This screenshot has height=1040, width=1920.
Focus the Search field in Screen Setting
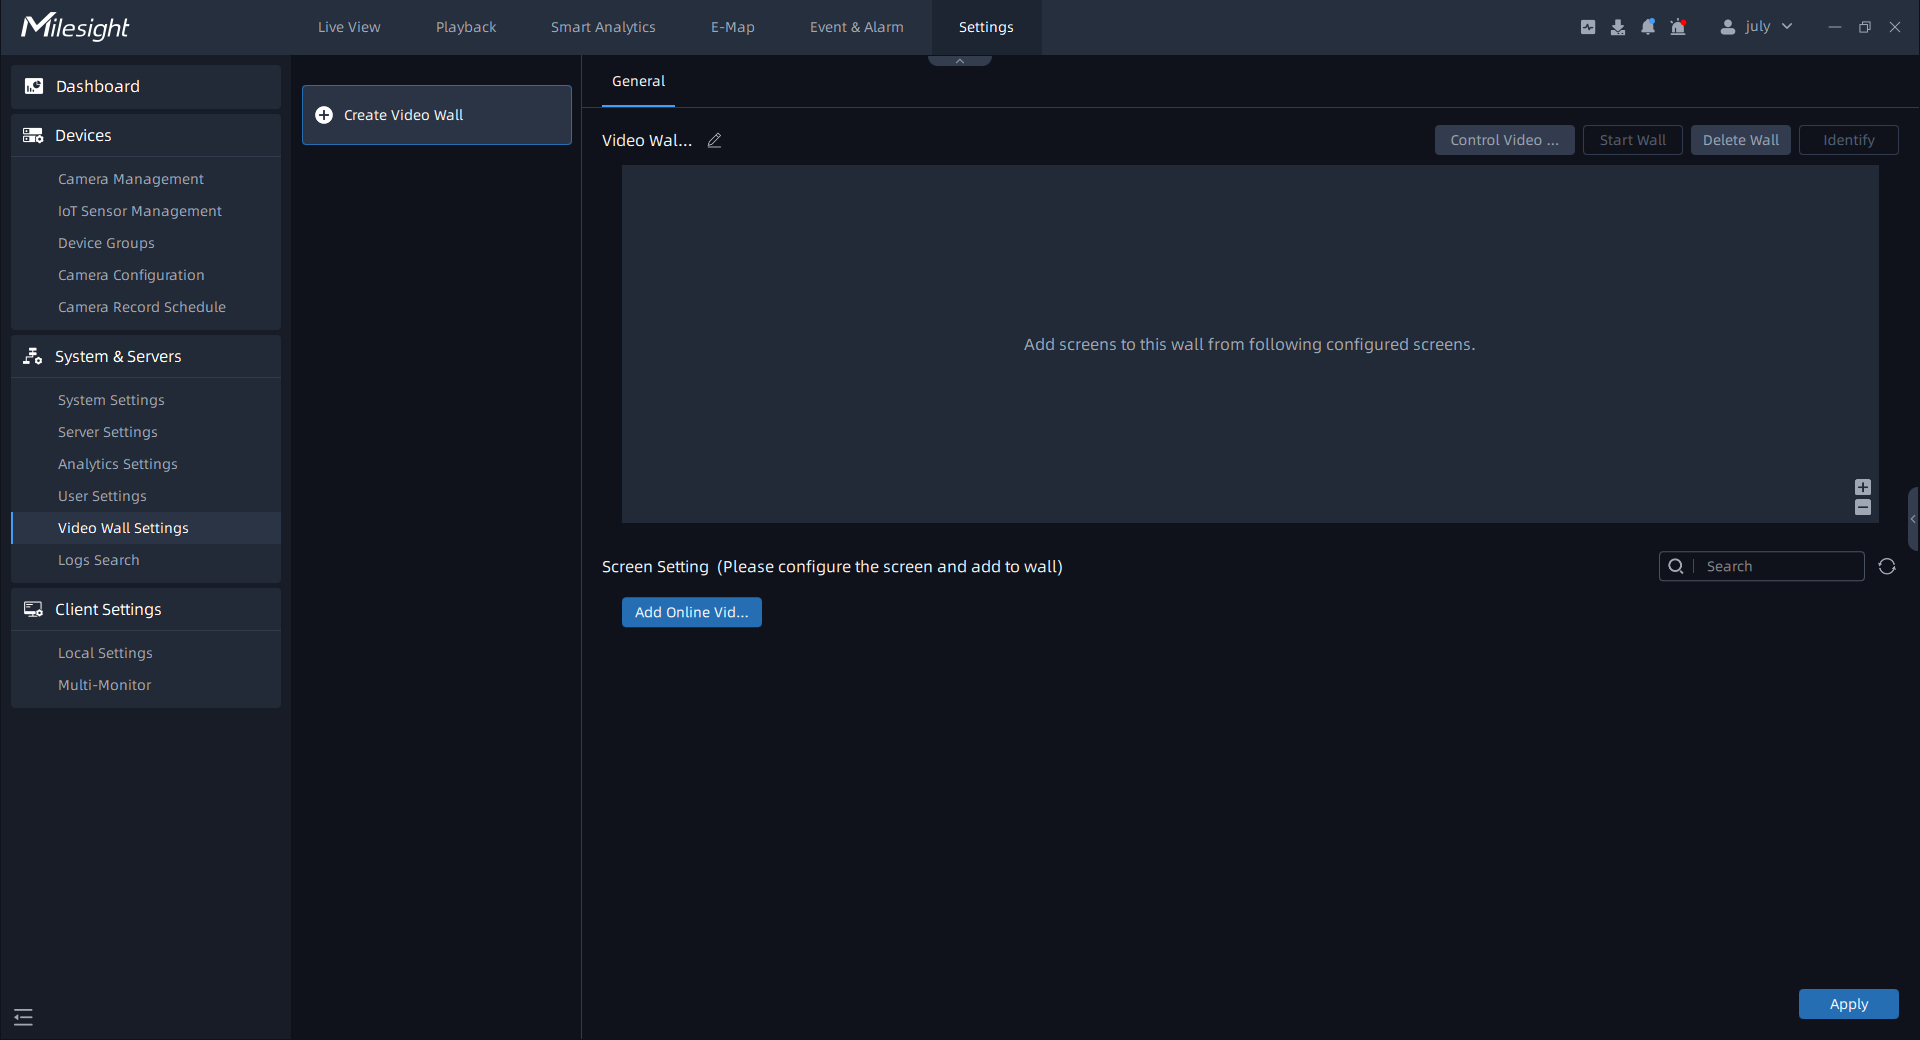[1780, 566]
